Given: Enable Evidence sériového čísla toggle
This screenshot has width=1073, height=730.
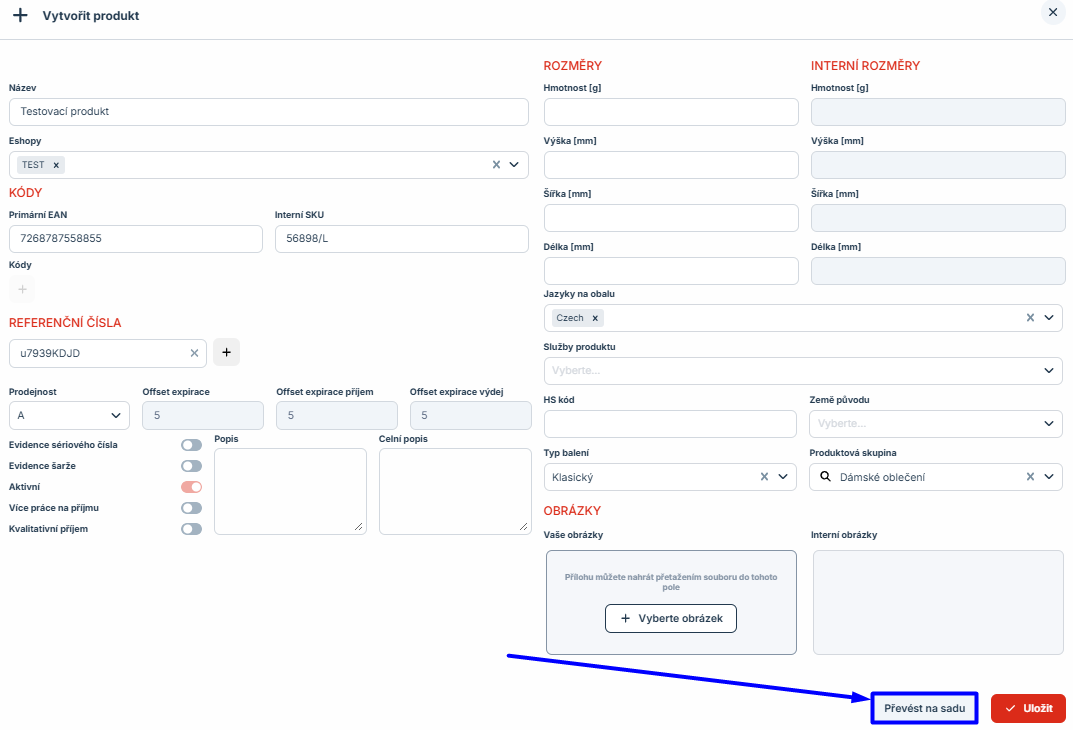Looking at the screenshot, I should pyautogui.click(x=191, y=445).
